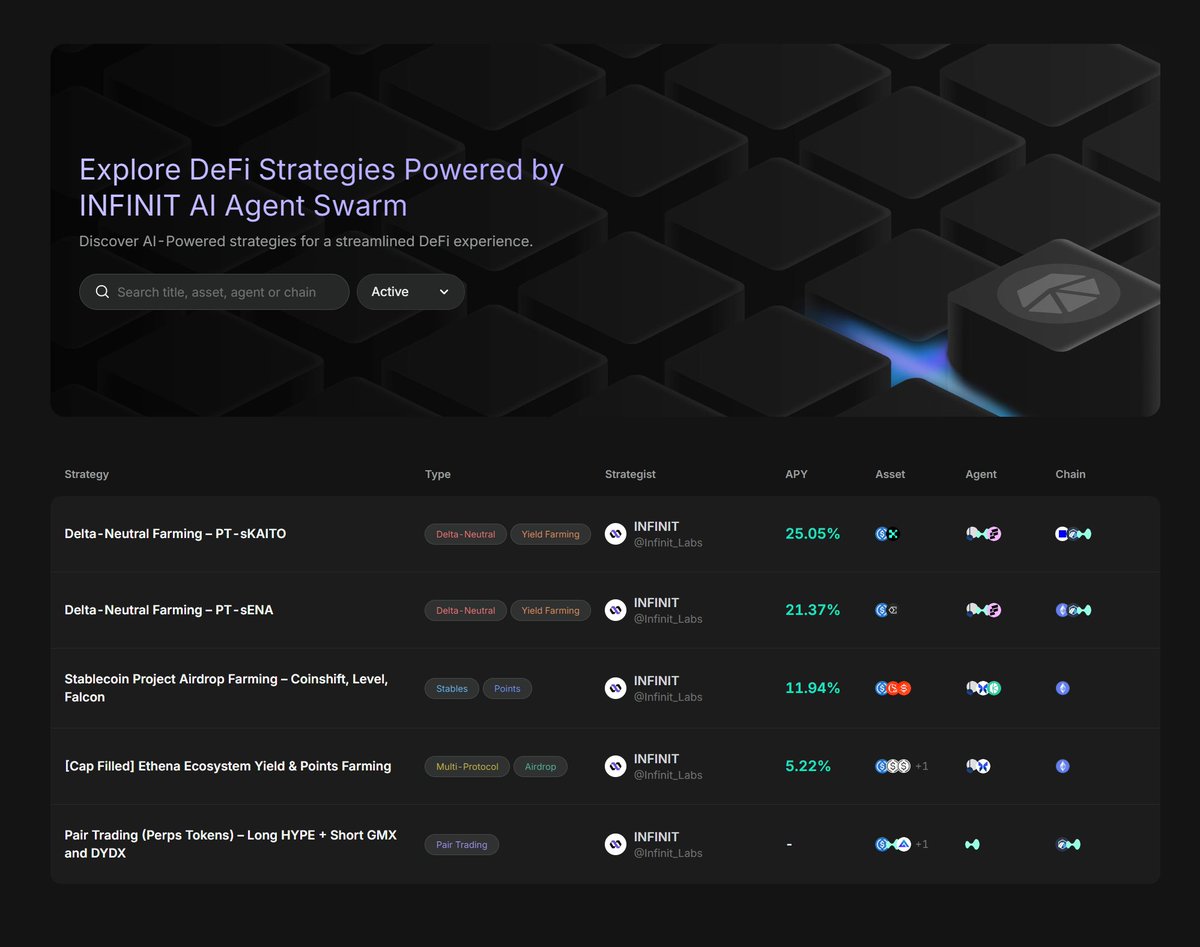The image size is (1200, 947).
Task: Click Ethereum chain icon in Ethena Ecosystem row
Action: click(1063, 766)
